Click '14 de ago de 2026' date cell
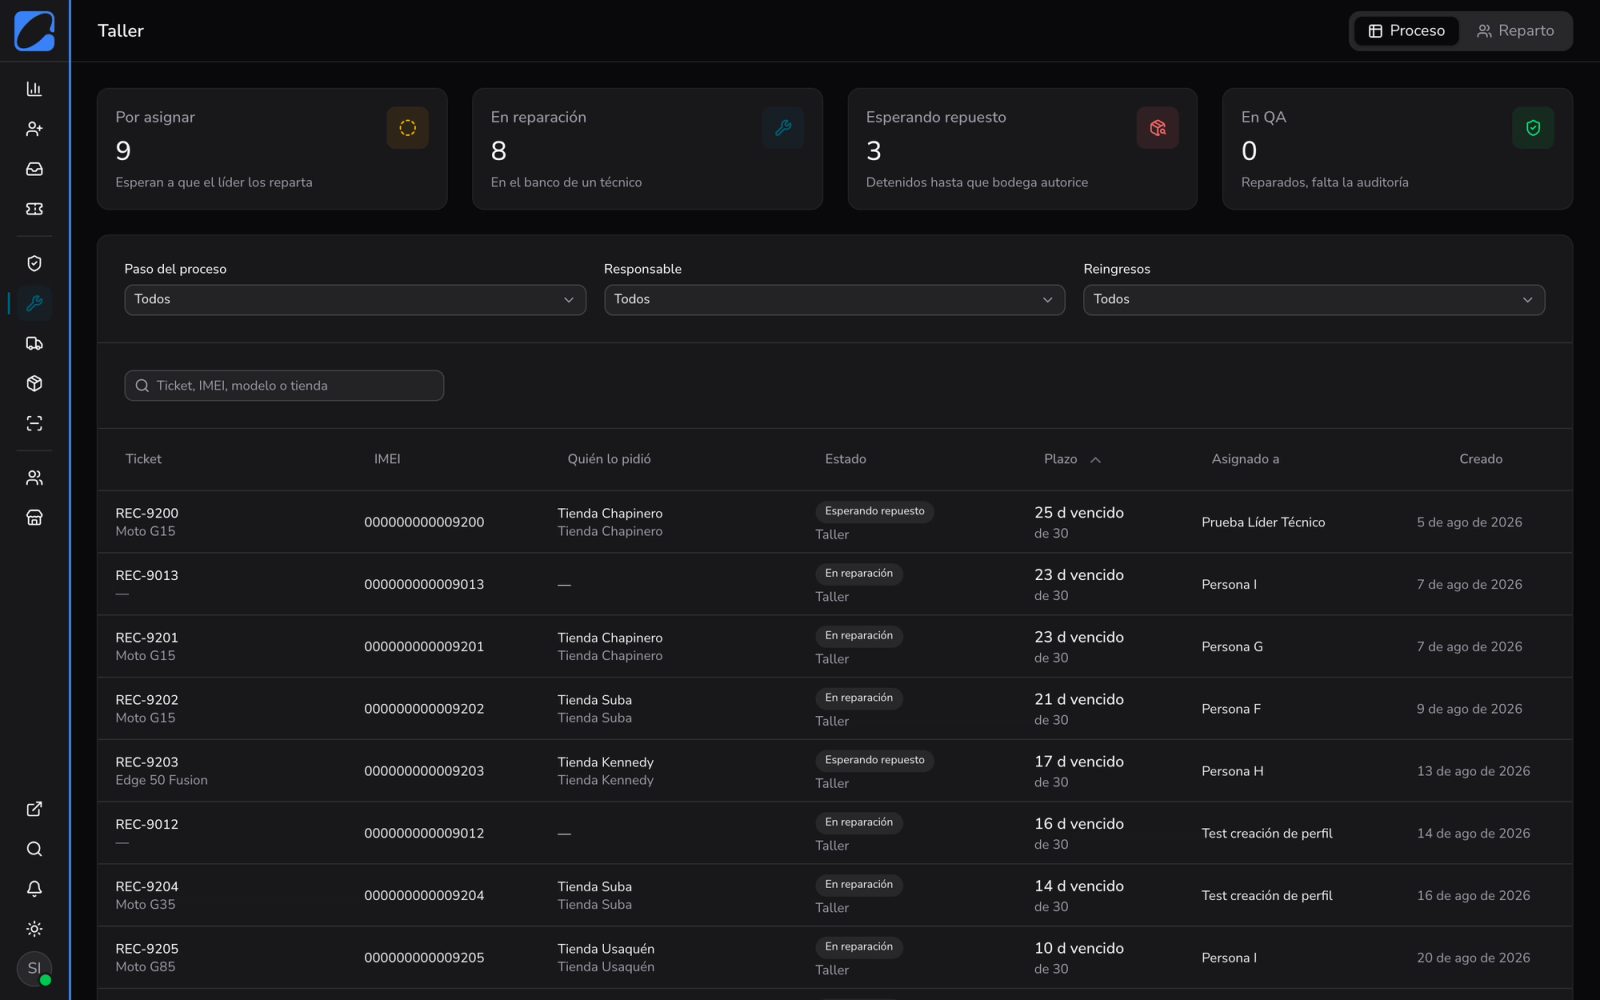The width and height of the screenshot is (1600, 1000). click(x=1473, y=833)
